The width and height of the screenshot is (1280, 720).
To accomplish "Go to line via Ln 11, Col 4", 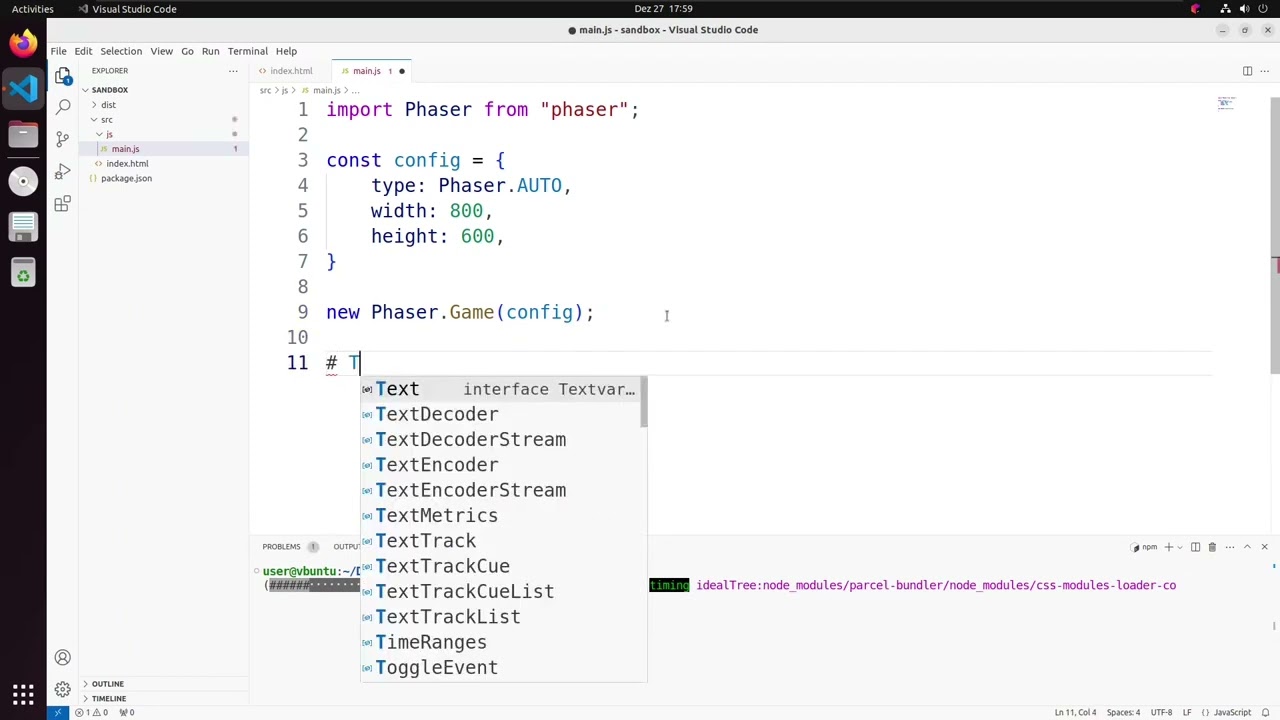I will point(1075,712).
